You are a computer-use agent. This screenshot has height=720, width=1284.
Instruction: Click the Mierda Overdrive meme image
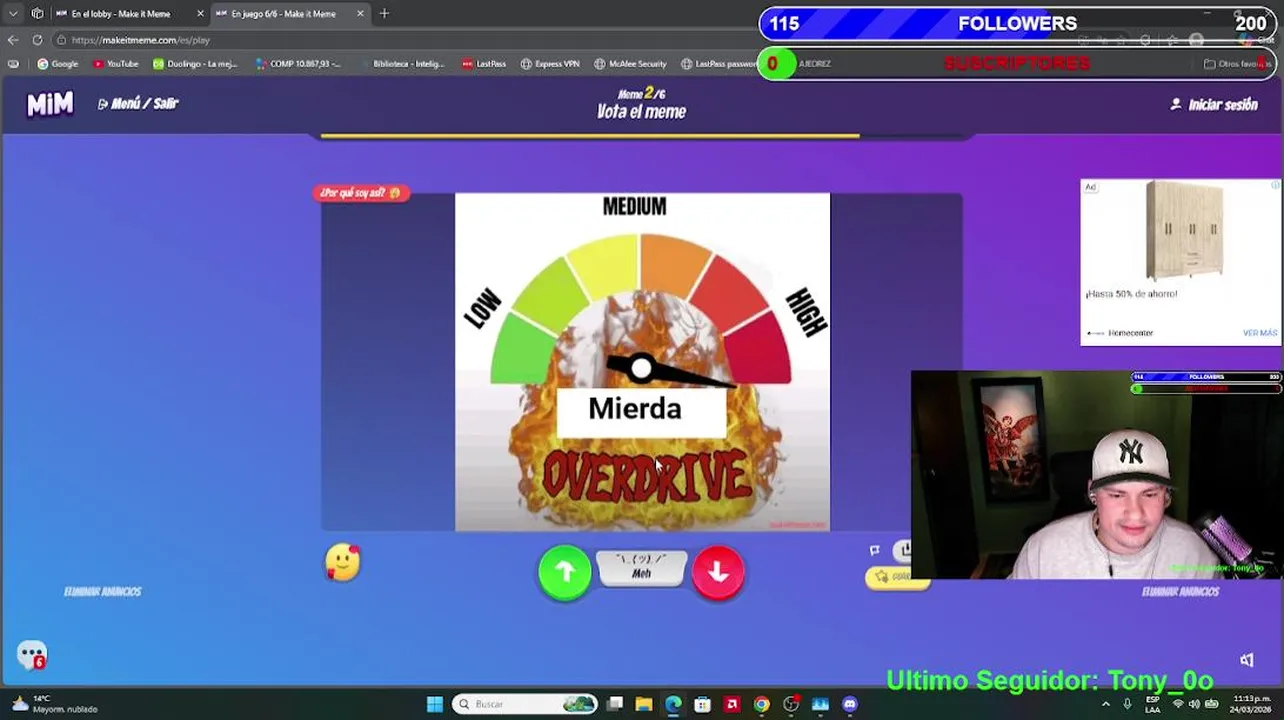pyautogui.click(x=642, y=362)
